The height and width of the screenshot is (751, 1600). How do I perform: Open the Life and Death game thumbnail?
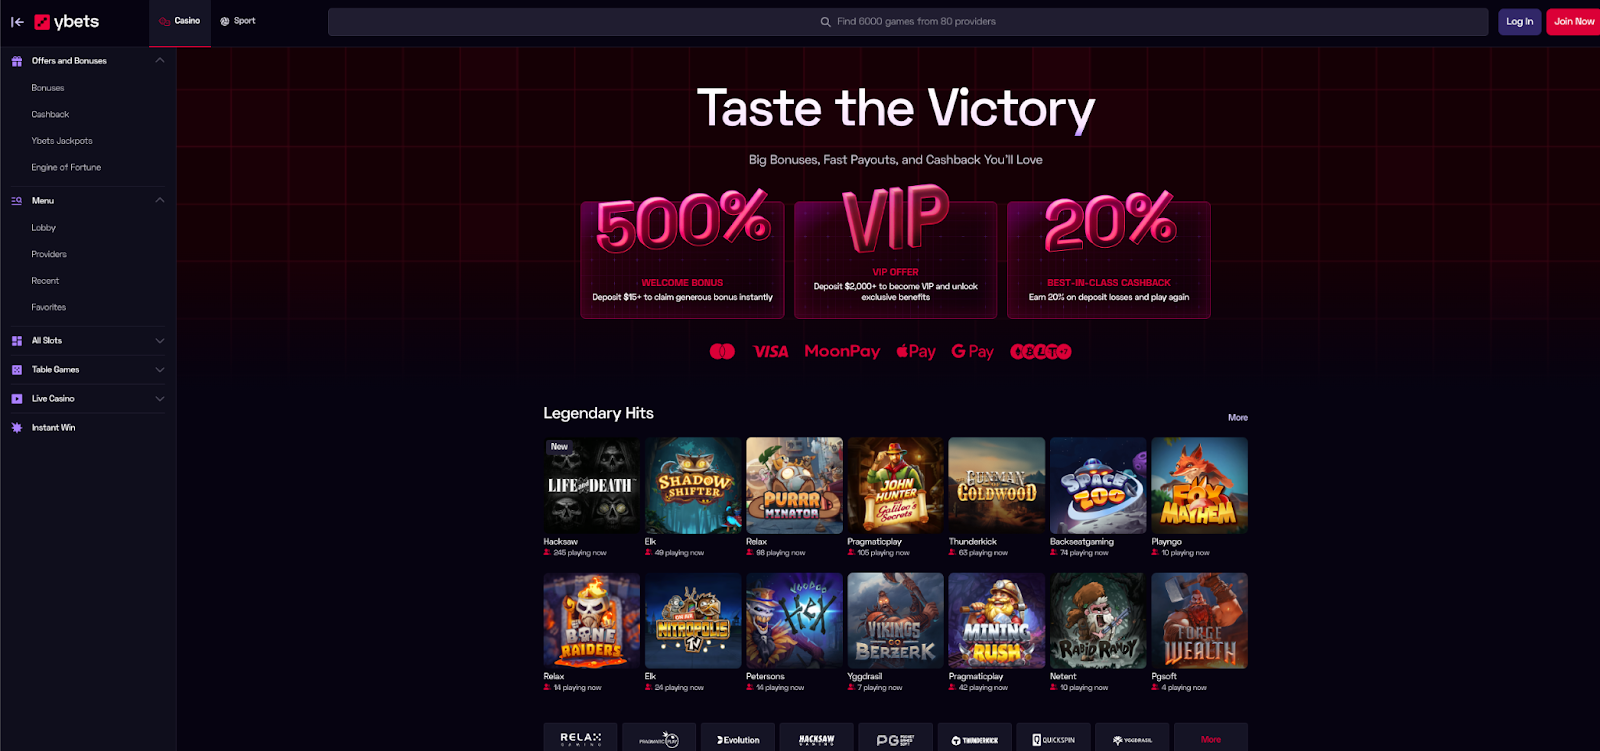pyautogui.click(x=592, y=485)
